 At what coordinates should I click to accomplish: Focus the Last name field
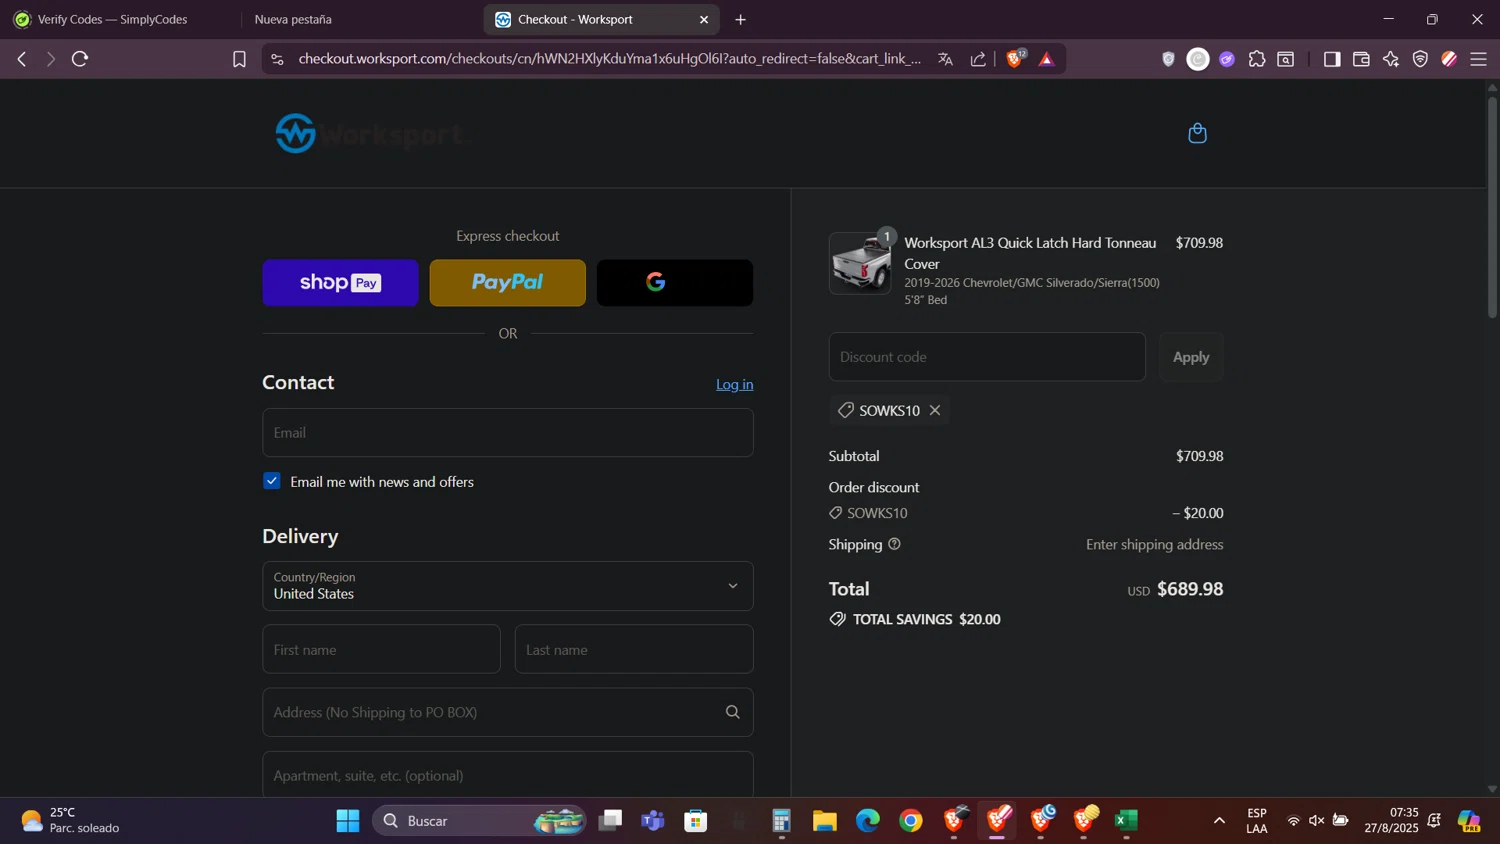[x=634, y=650]
